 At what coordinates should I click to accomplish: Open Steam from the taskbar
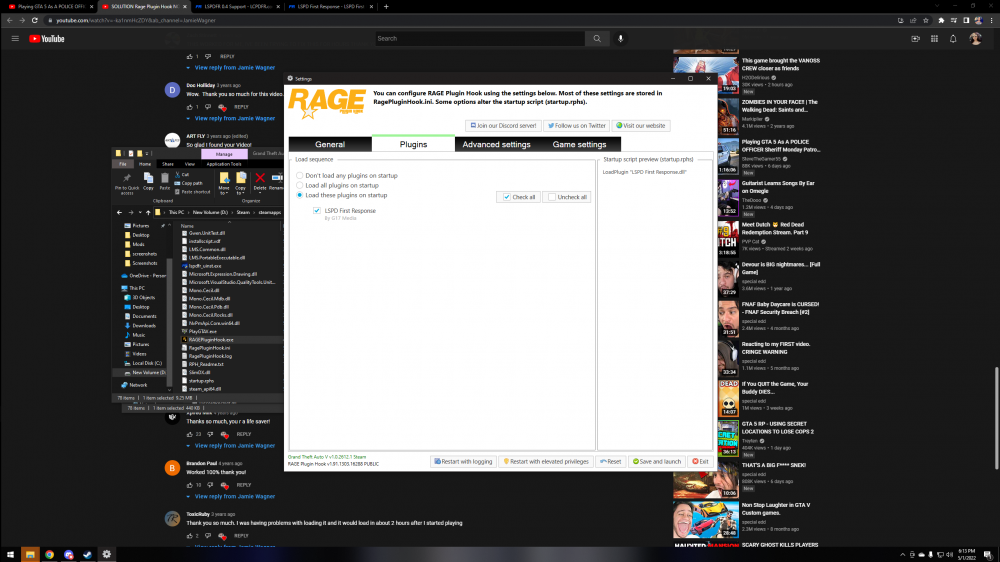coord(87,554)
